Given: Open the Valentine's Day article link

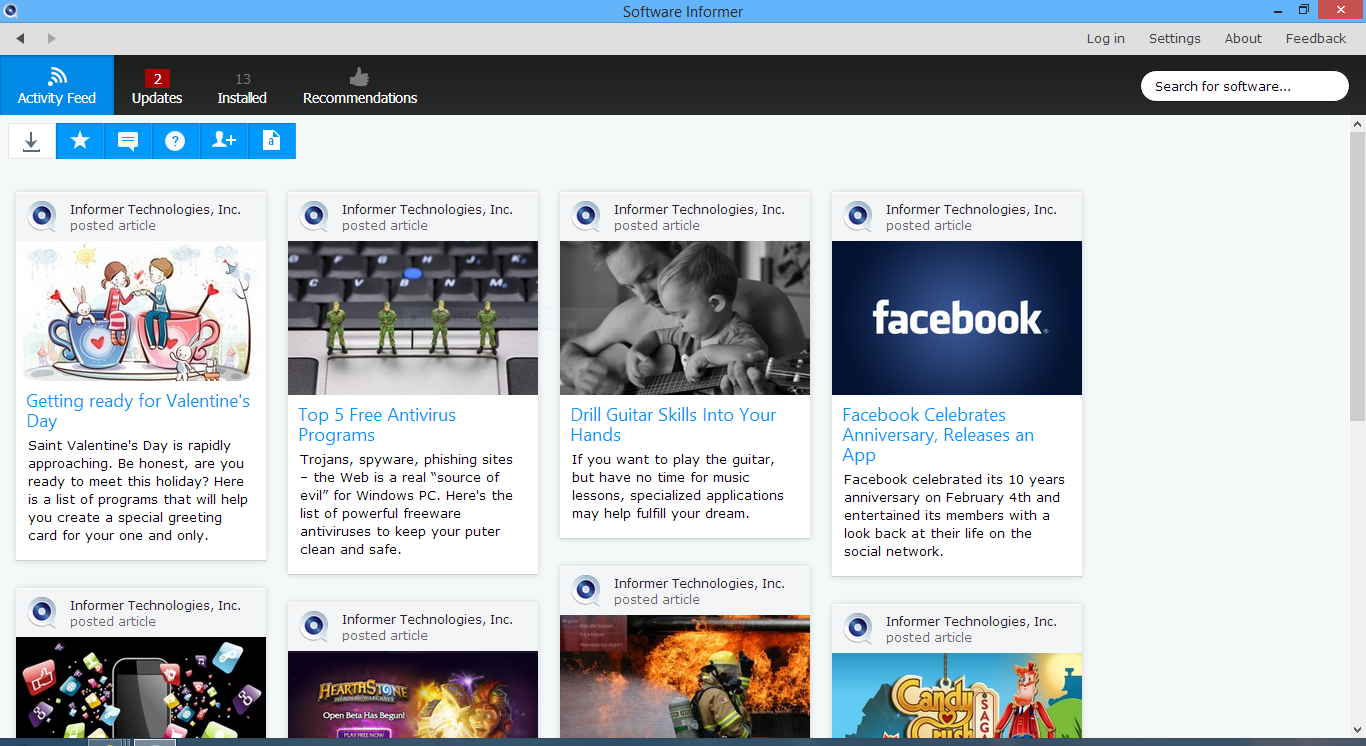Looking at the screenshot, I should 138,411.
